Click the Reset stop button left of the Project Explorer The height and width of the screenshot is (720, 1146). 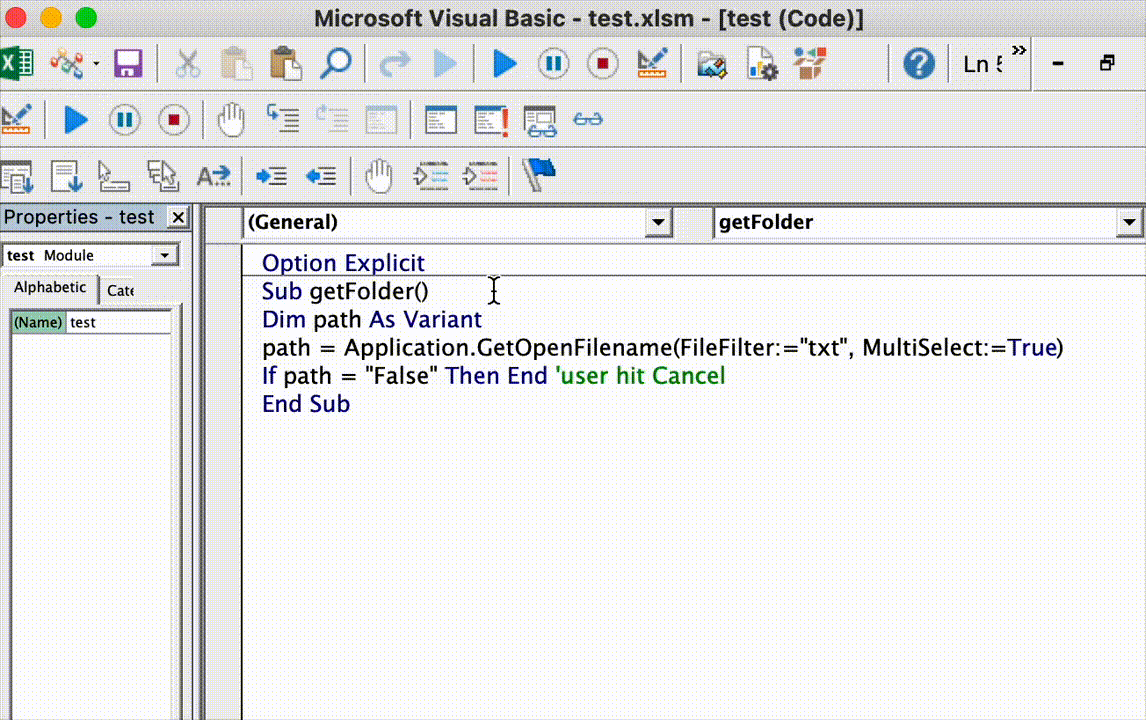coord(602,64)
